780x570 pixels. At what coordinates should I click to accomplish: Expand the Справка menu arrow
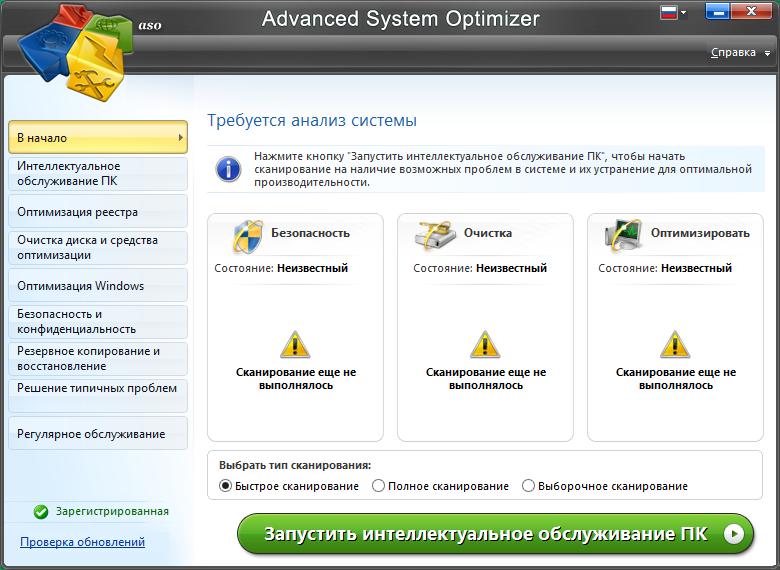click(767, 53)
